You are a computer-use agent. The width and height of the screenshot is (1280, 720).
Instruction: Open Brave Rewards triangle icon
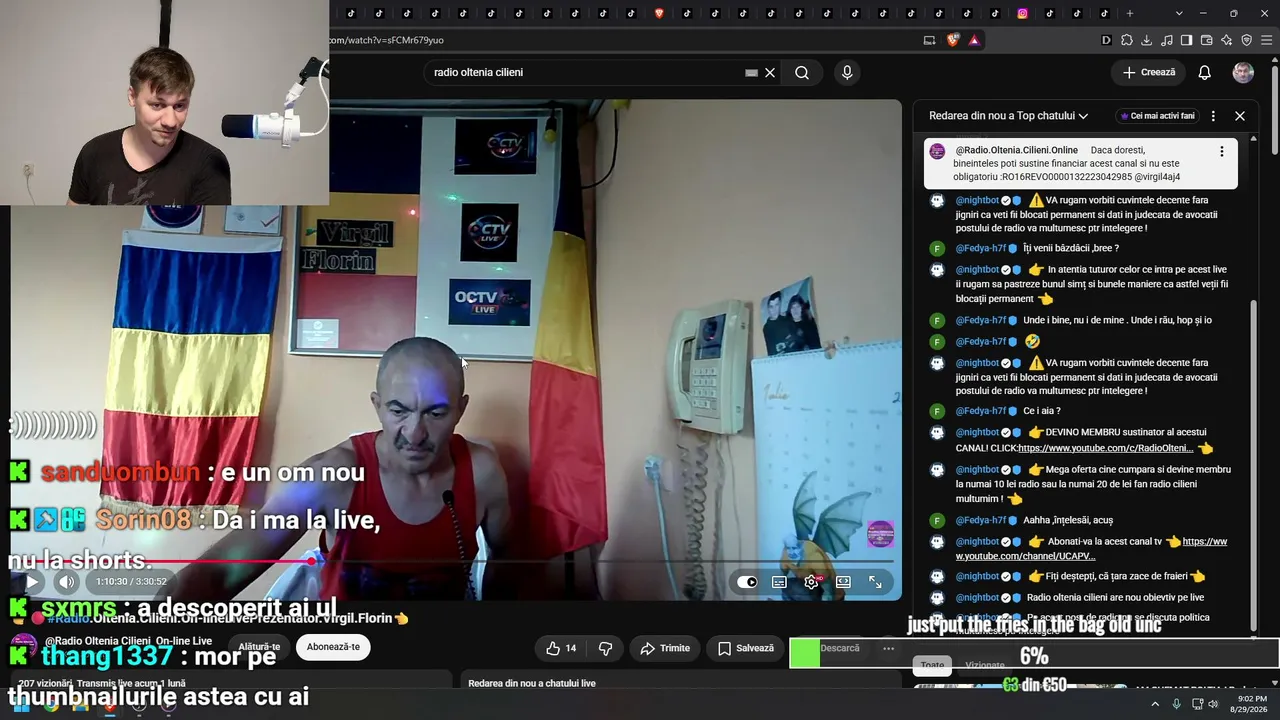(x=974, y=40)
